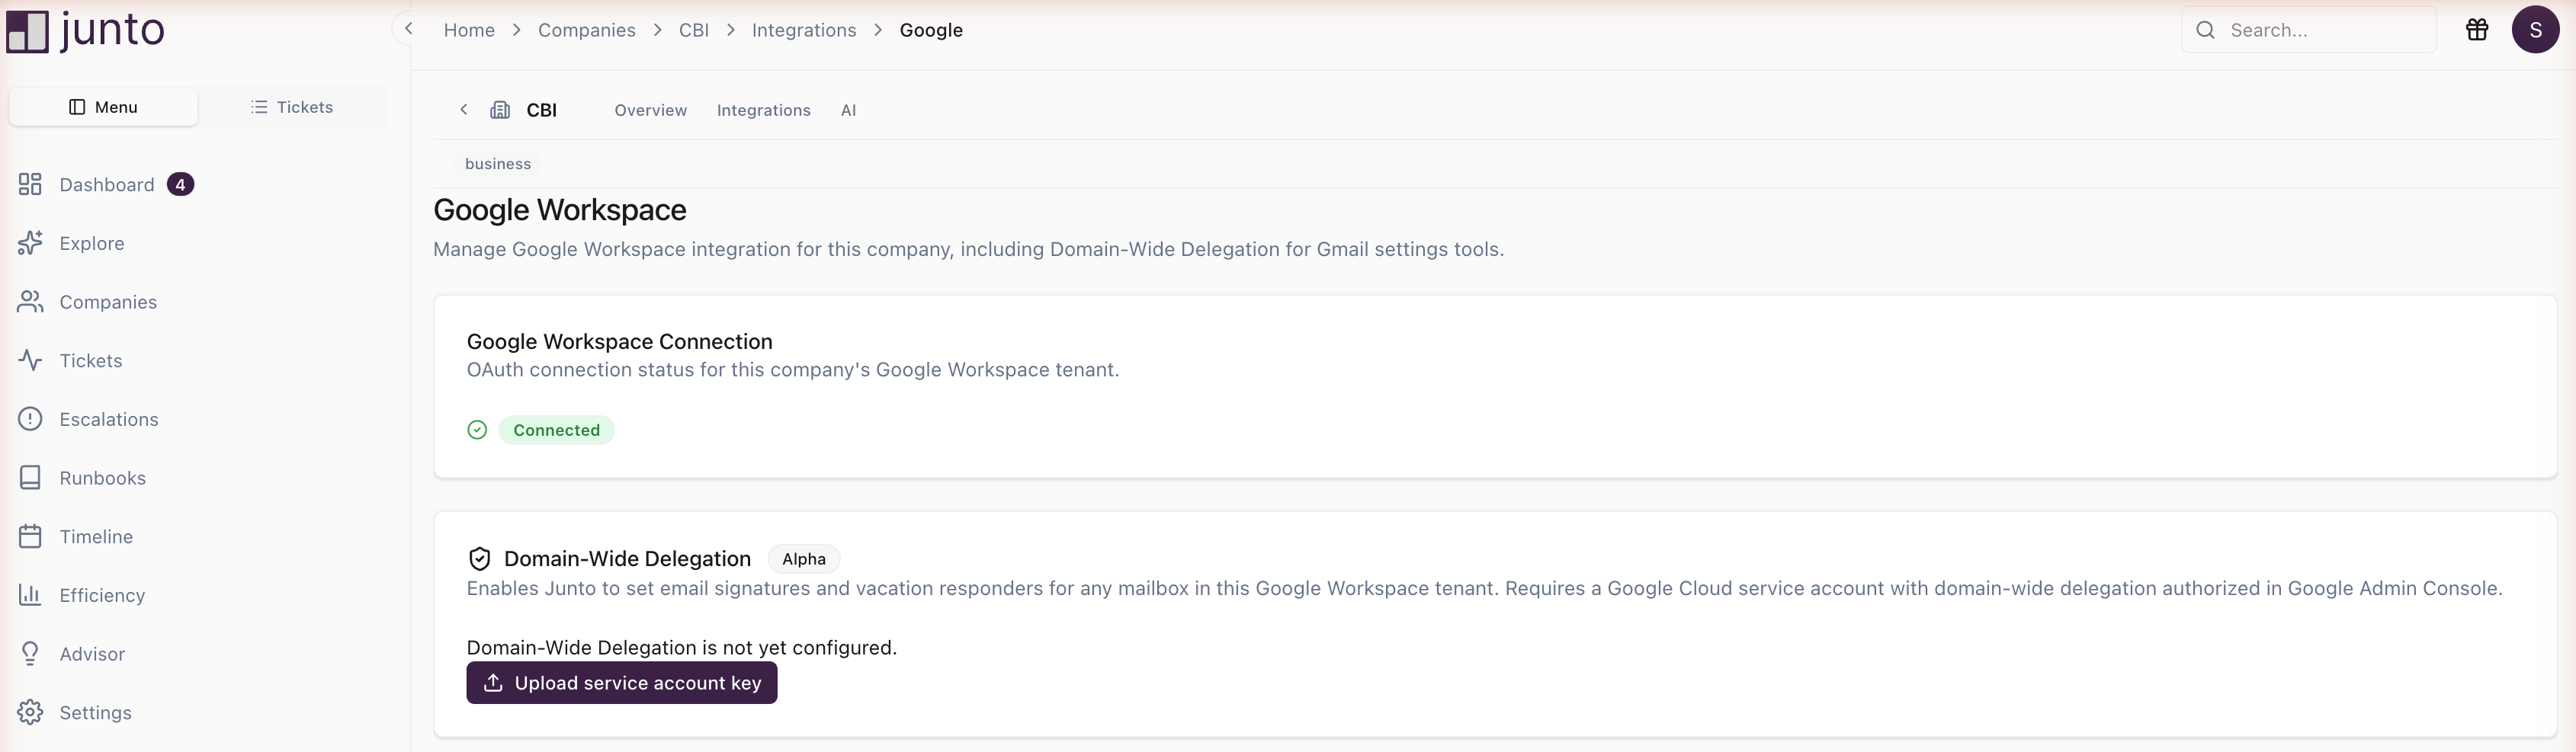Click the CBI company building icon

500,110
